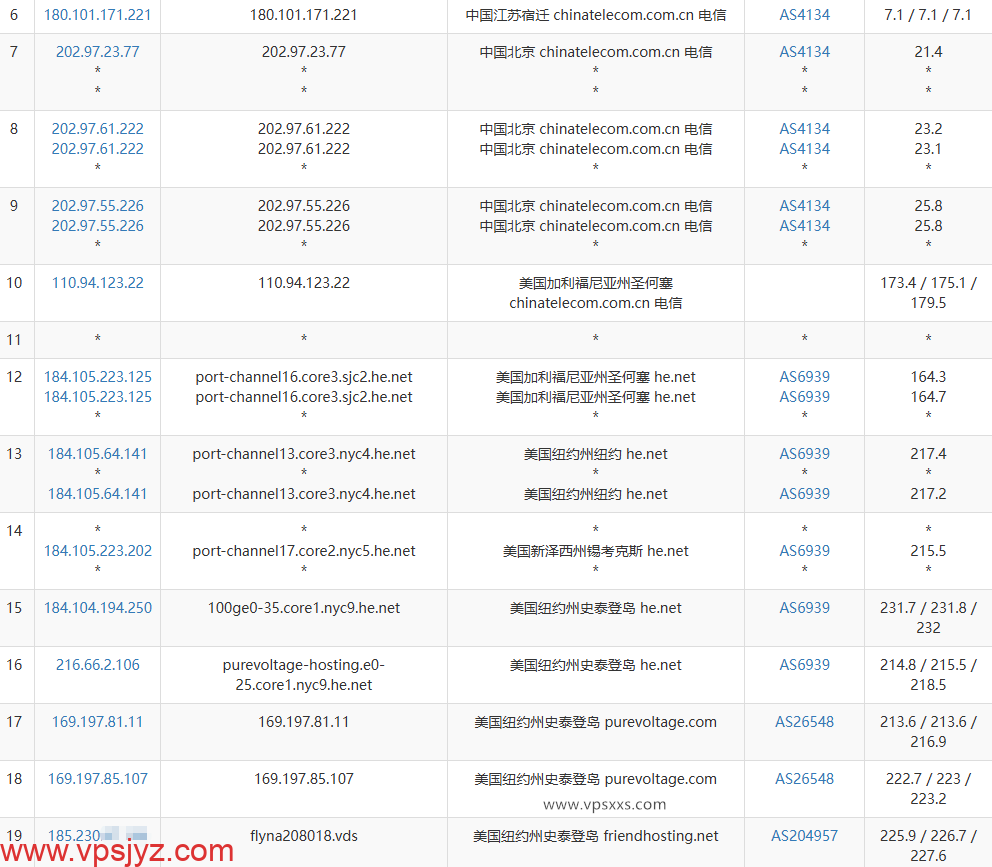
Task: Select the 164.3 latency value
Action: tap(928, 377)
